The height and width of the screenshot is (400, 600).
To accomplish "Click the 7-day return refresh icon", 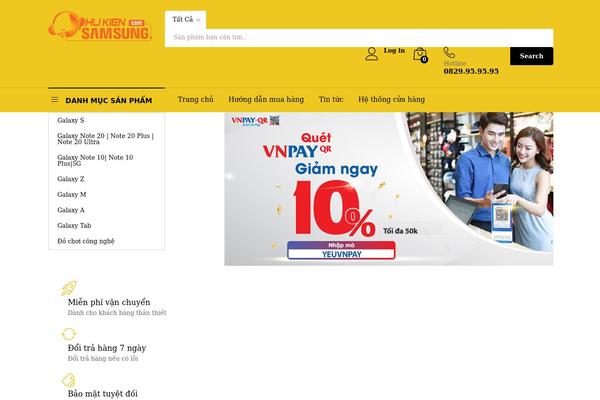I will click(x=69, y=334).
